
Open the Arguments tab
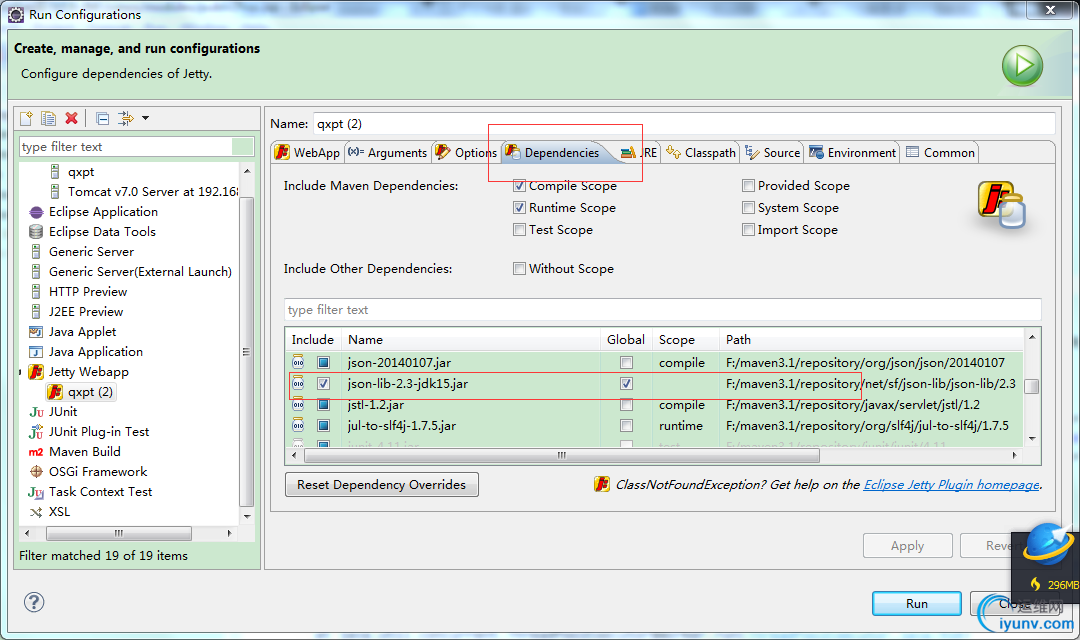387,153
